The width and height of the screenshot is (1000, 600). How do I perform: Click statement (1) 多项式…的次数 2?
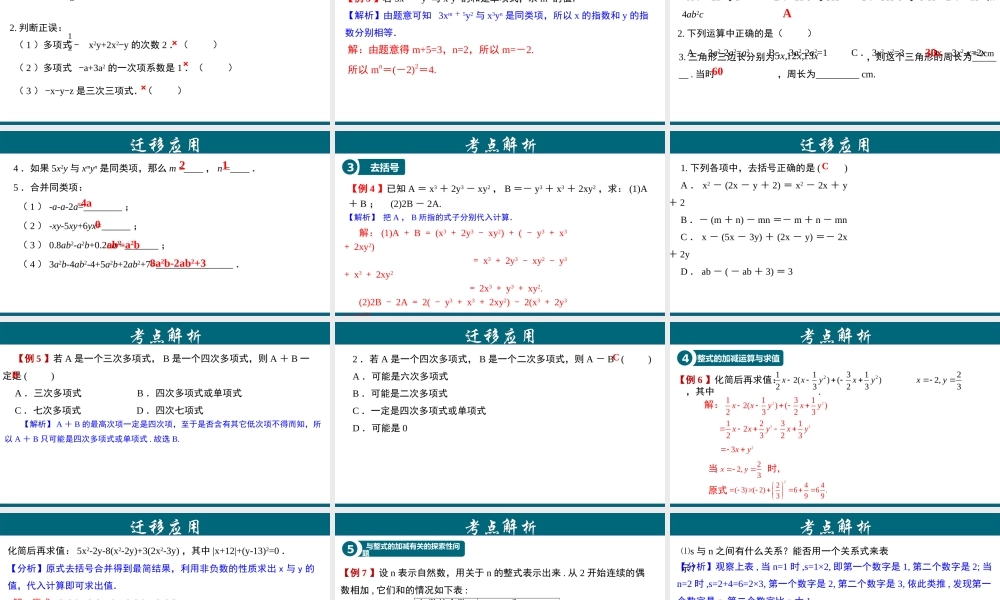118,45
